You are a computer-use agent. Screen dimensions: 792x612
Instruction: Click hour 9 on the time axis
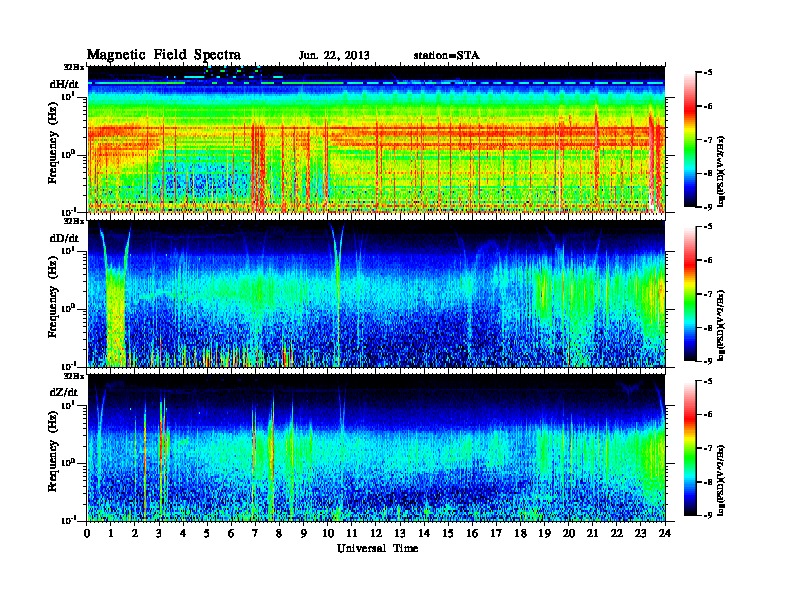tap(304, 533)
